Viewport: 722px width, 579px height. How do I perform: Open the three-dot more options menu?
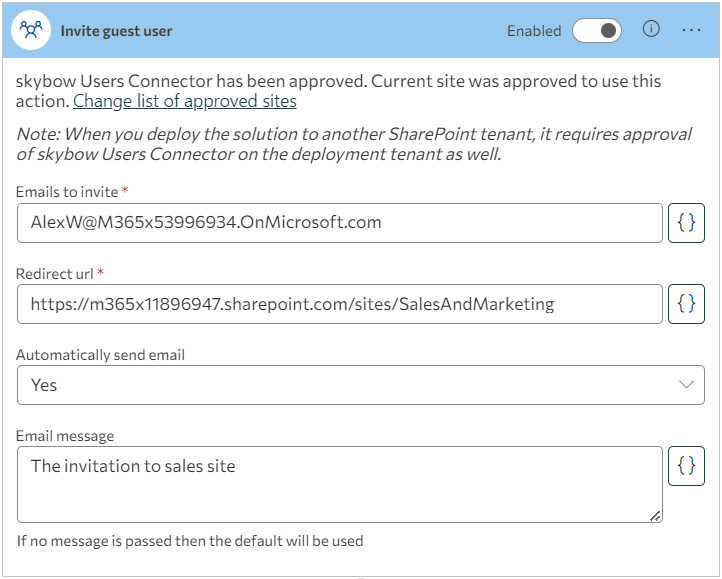click(x=691, y=30)
